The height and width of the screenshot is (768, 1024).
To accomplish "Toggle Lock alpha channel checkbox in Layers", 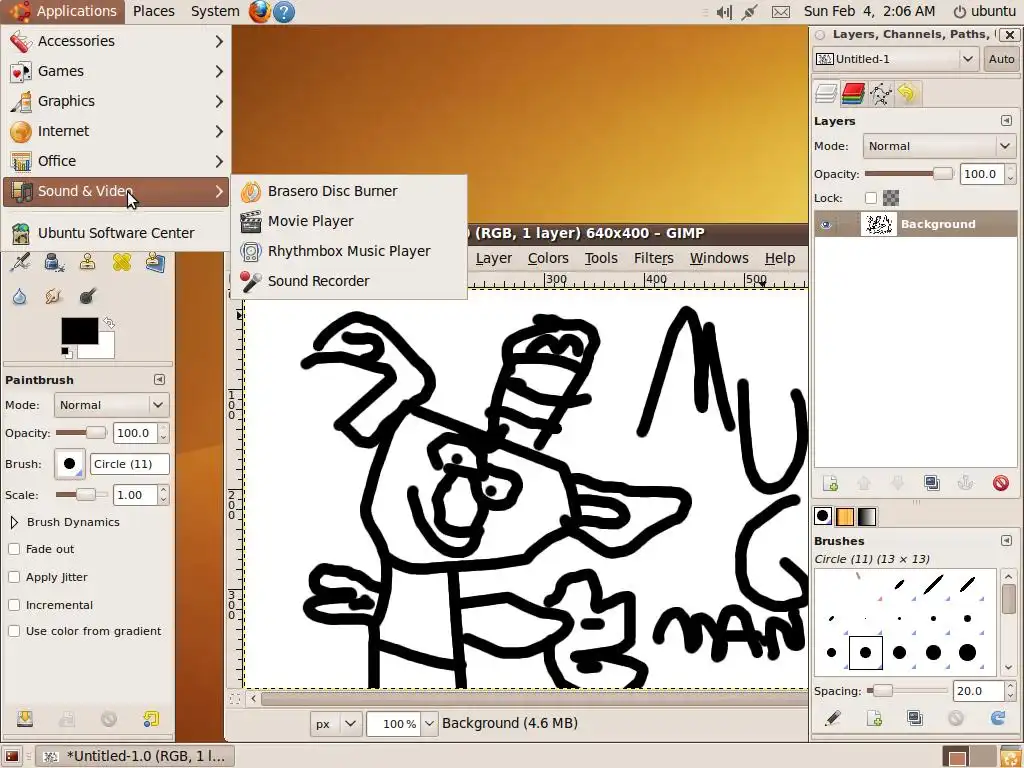I will point(871,198).
